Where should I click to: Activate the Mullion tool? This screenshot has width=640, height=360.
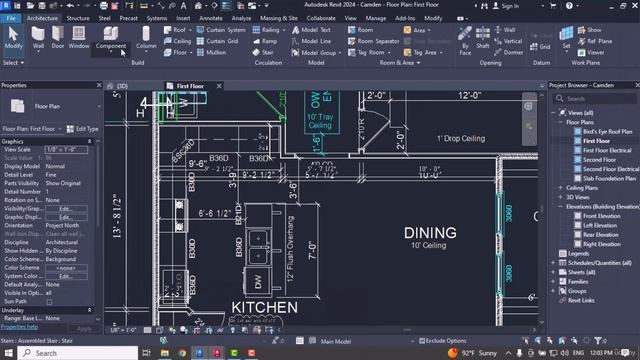click(211, 52)
